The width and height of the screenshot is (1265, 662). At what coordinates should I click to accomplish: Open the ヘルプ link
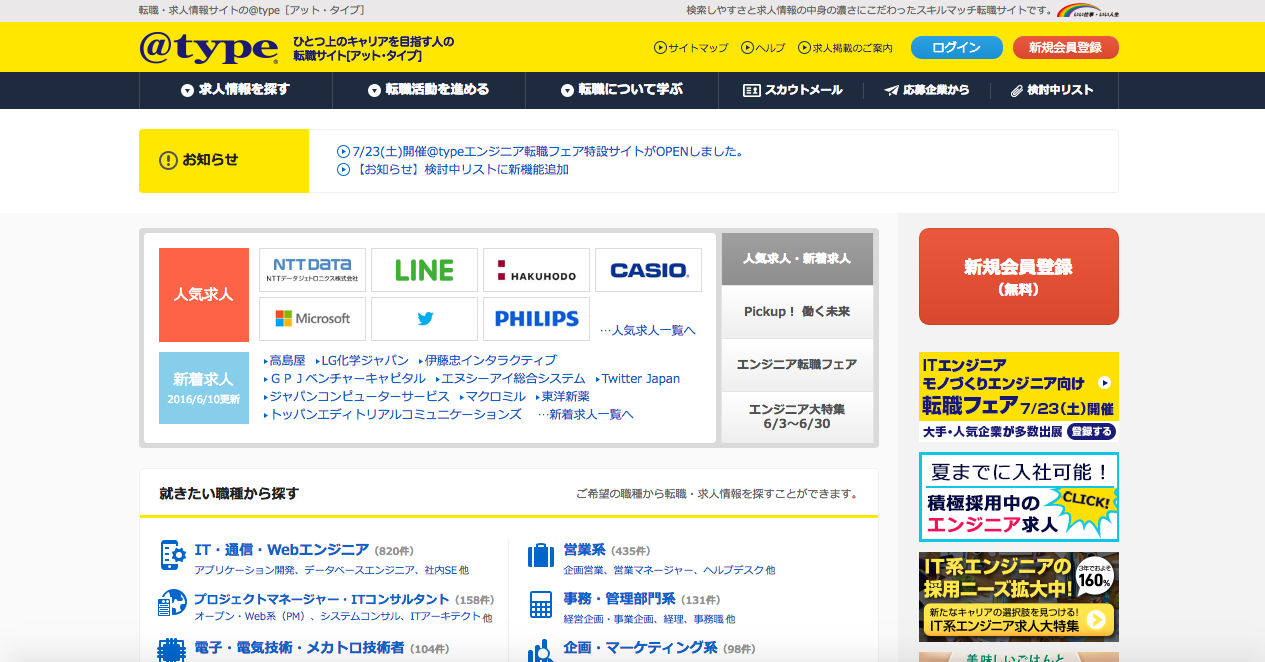pos(763,48)
